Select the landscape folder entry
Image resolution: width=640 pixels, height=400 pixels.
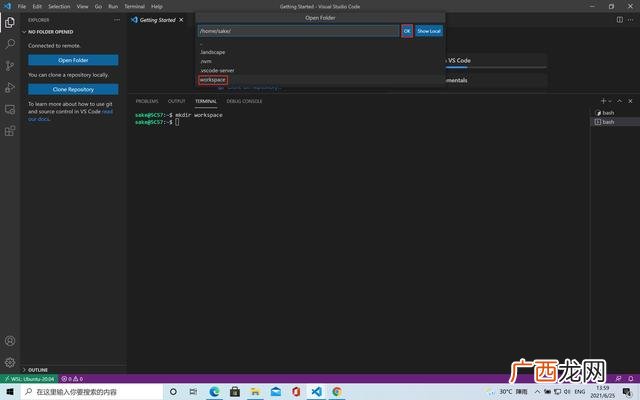click(320, 52)
